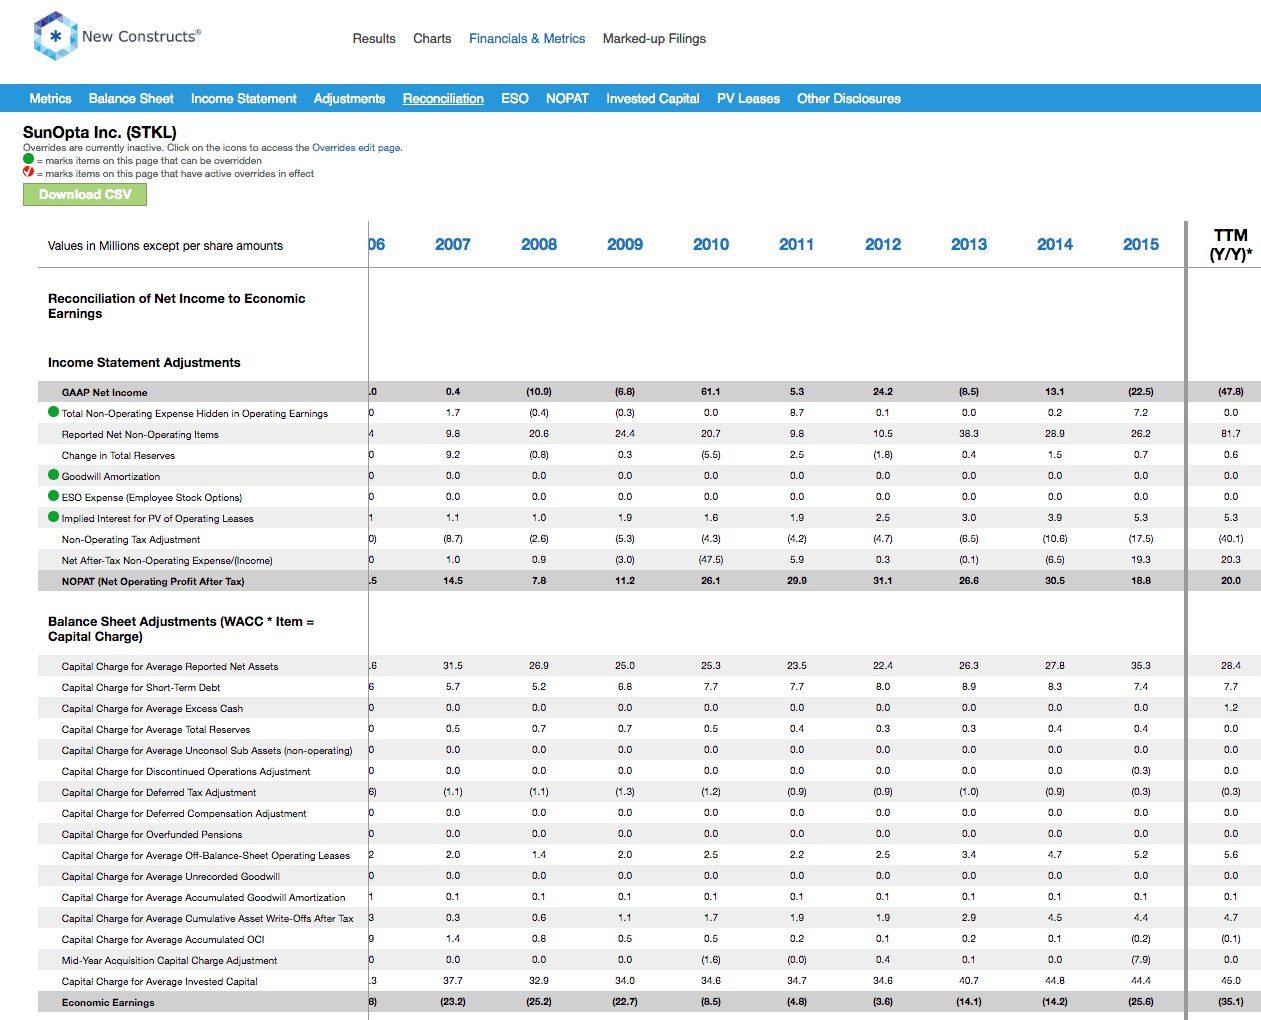Viewport: 1261px width, 1020px height.
Task: Open the Balance Sheet section
Action: point(131,99)
